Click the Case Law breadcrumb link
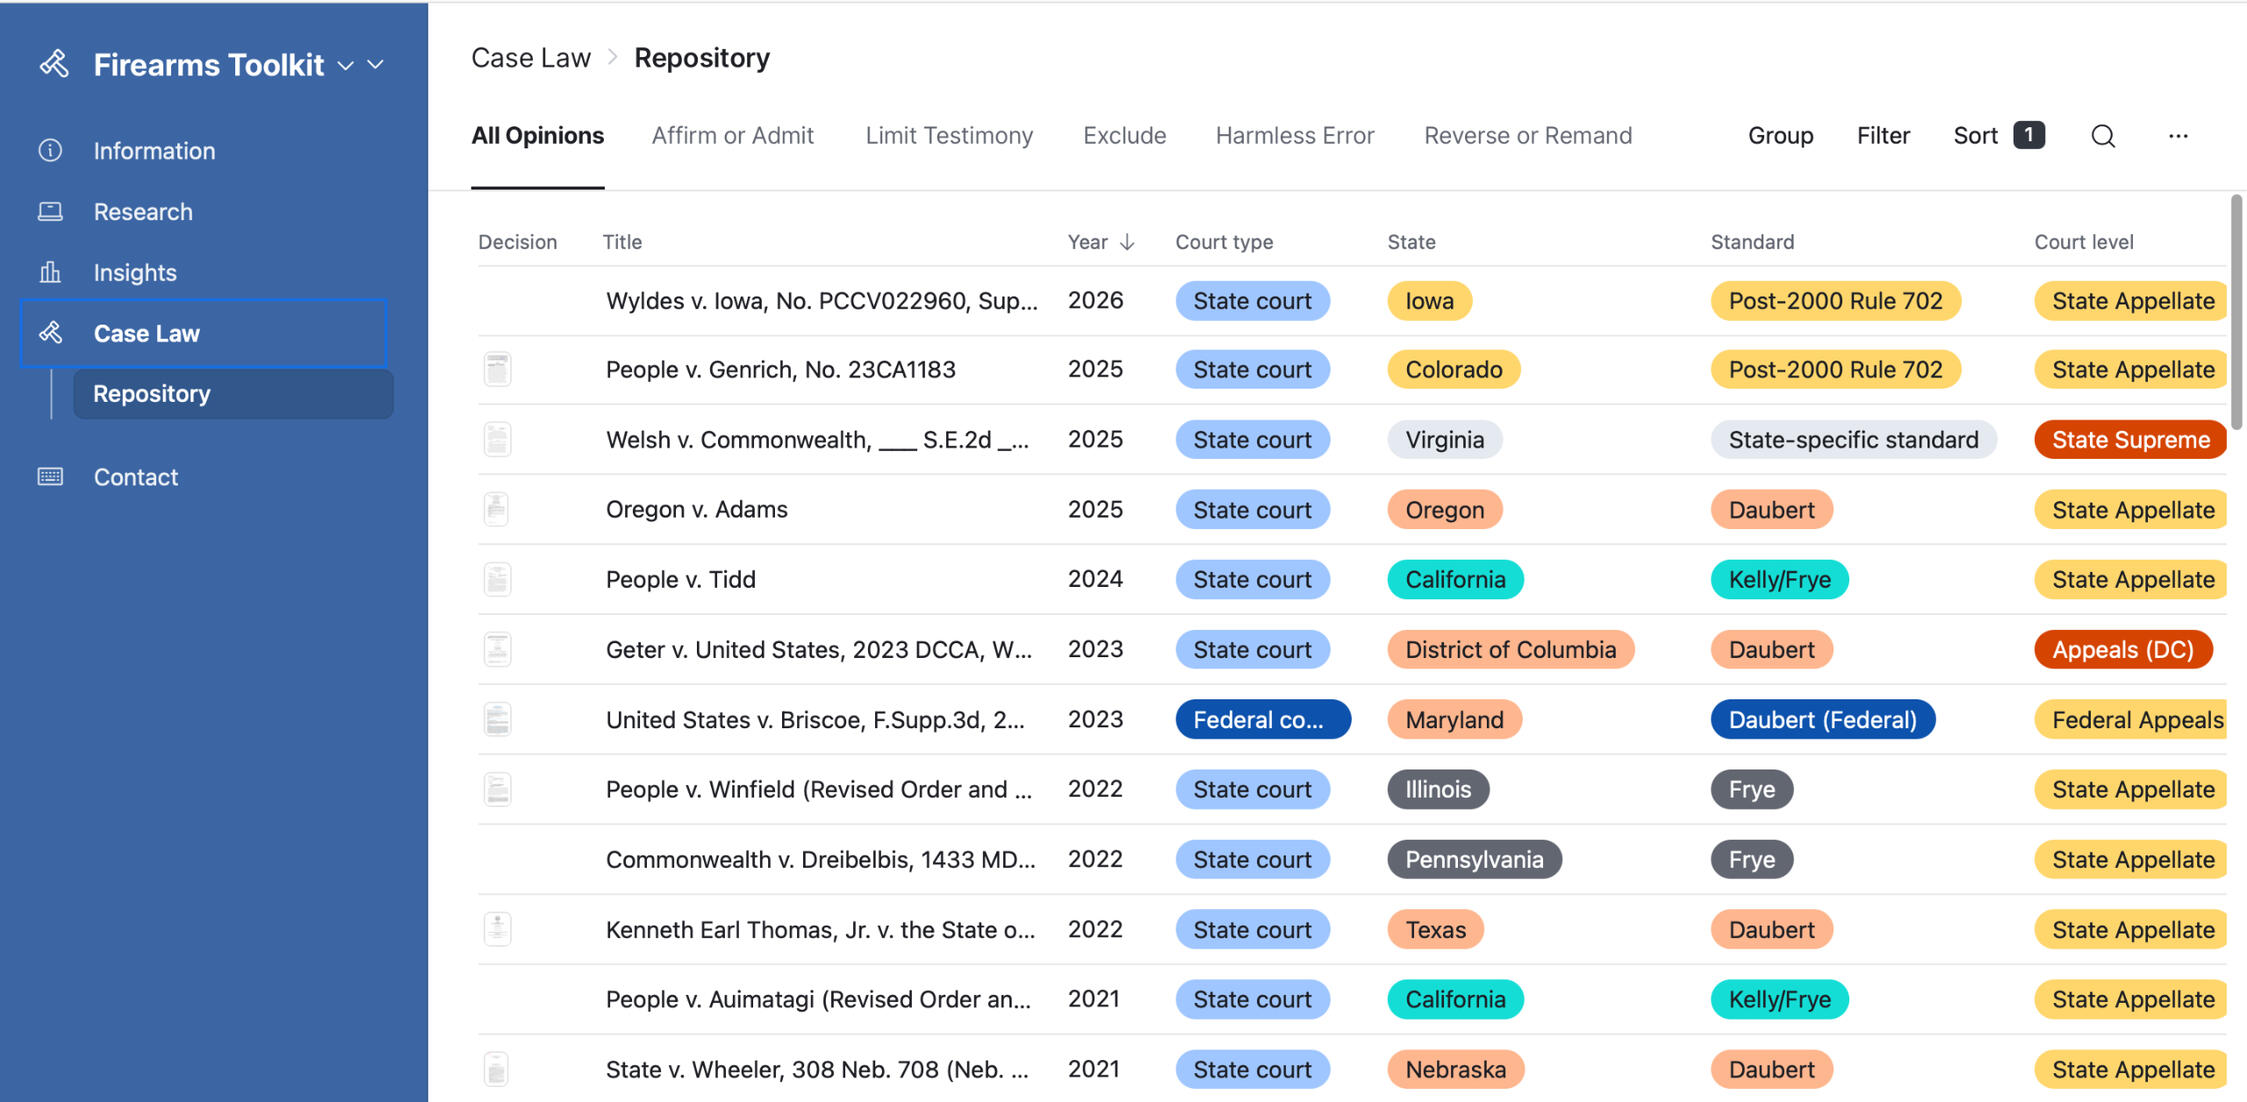Image resolution: width=2247 pixels, height=1102 pixels. [x=531, y=57]
